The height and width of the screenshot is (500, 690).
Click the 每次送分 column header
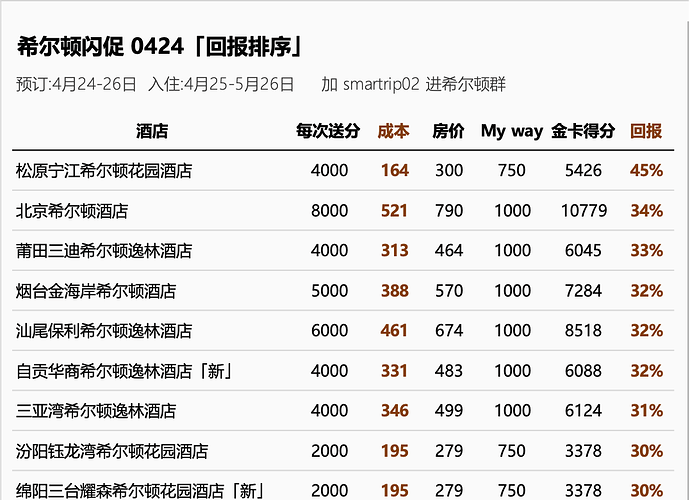(x=328, y=131)
